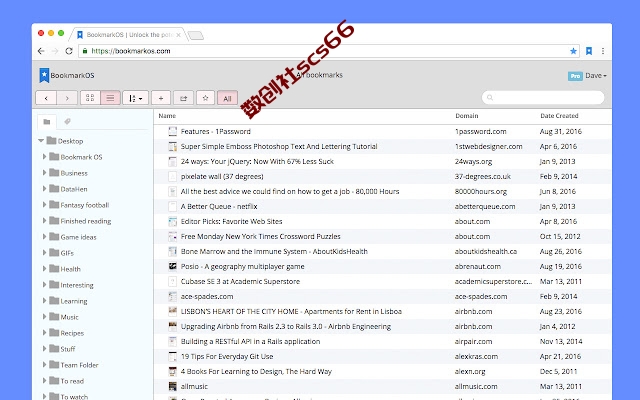Click the star favorites toolbar button
This screenshot has height=400, width=640.
[x=205, y=98]
